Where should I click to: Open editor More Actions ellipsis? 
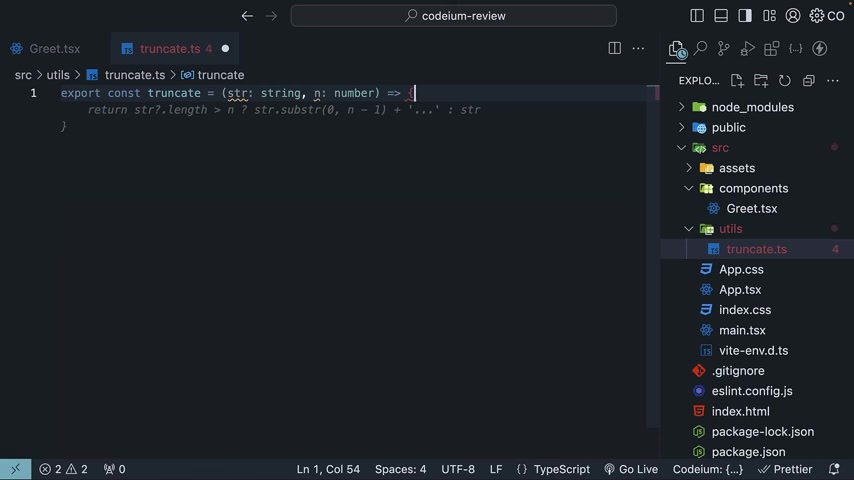(x=638, y=48)
